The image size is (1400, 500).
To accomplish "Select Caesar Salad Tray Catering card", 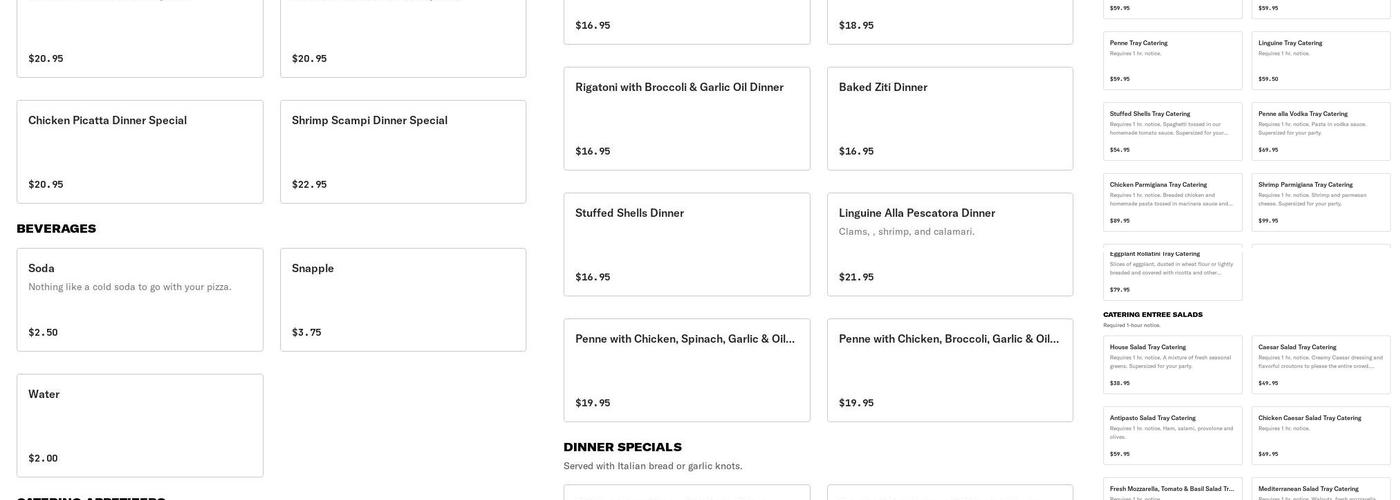I will tap(1321, 365).
